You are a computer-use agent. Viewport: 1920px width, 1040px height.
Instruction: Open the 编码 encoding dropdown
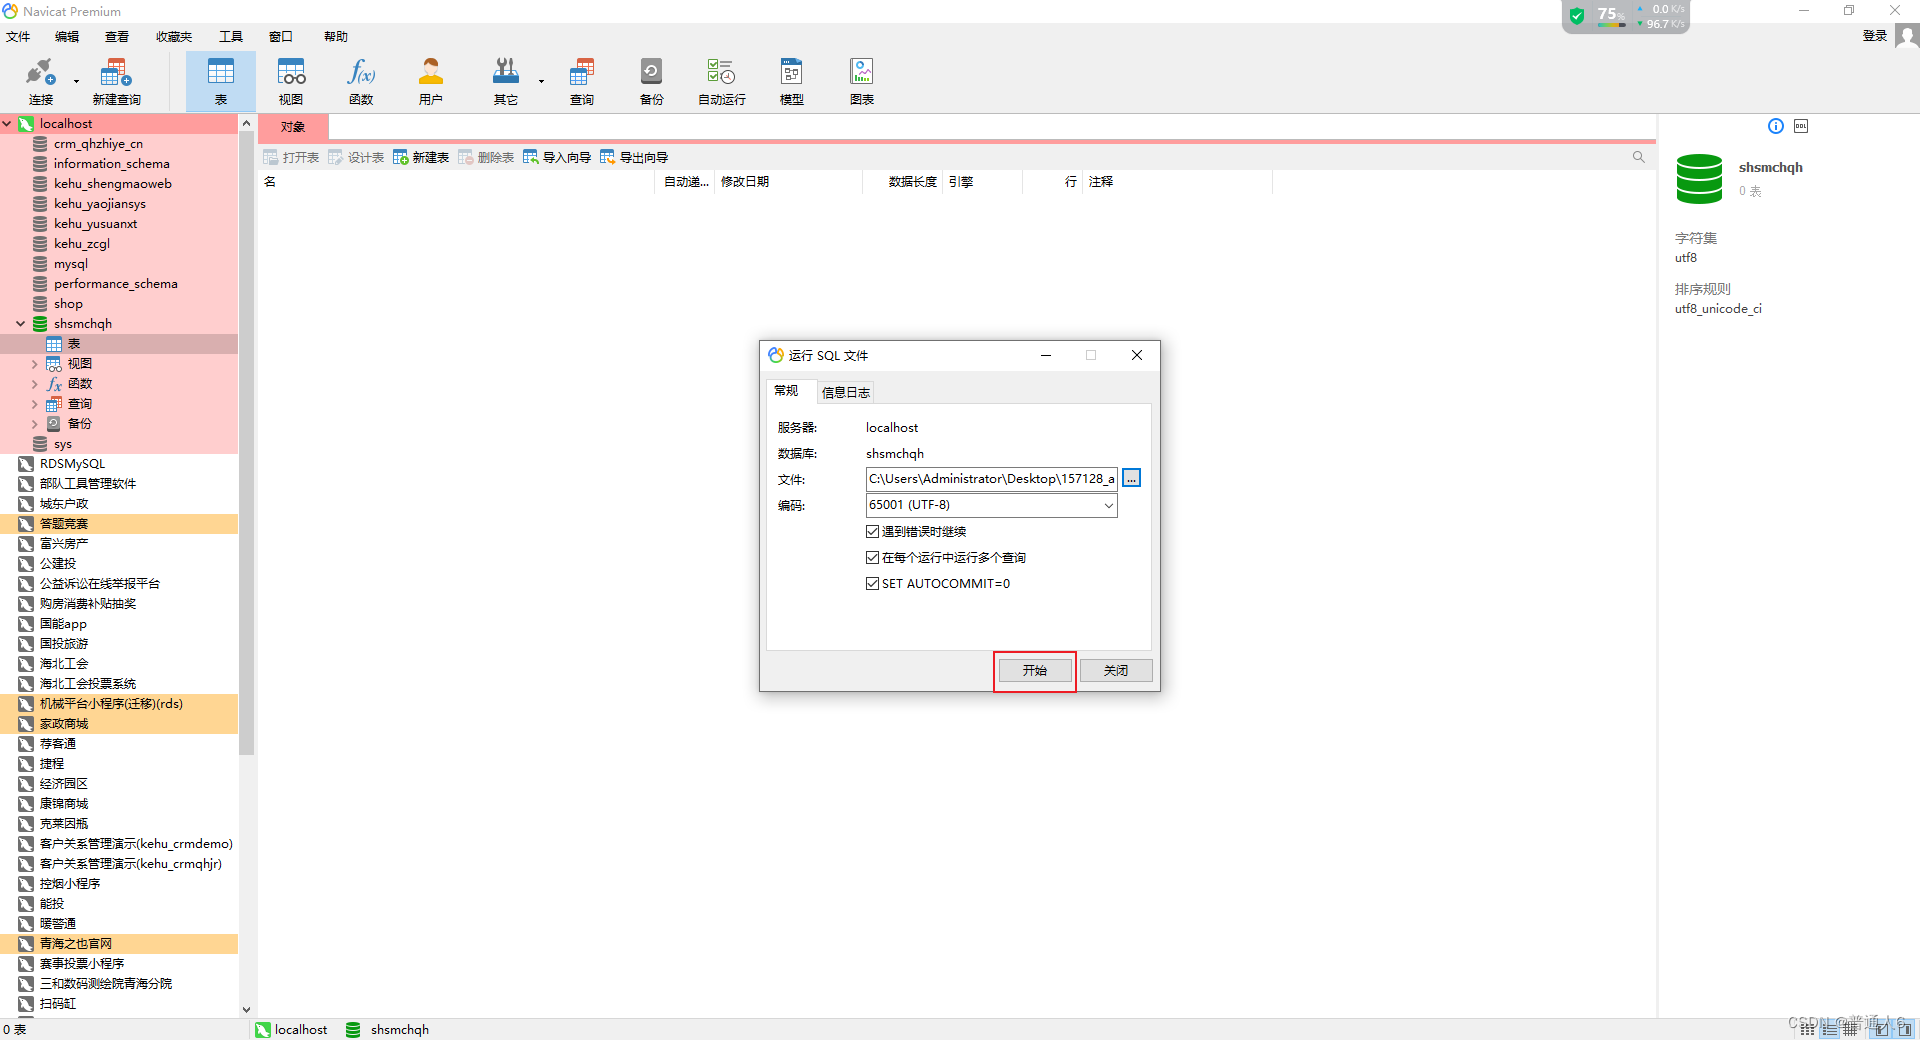pos(1108,505)
